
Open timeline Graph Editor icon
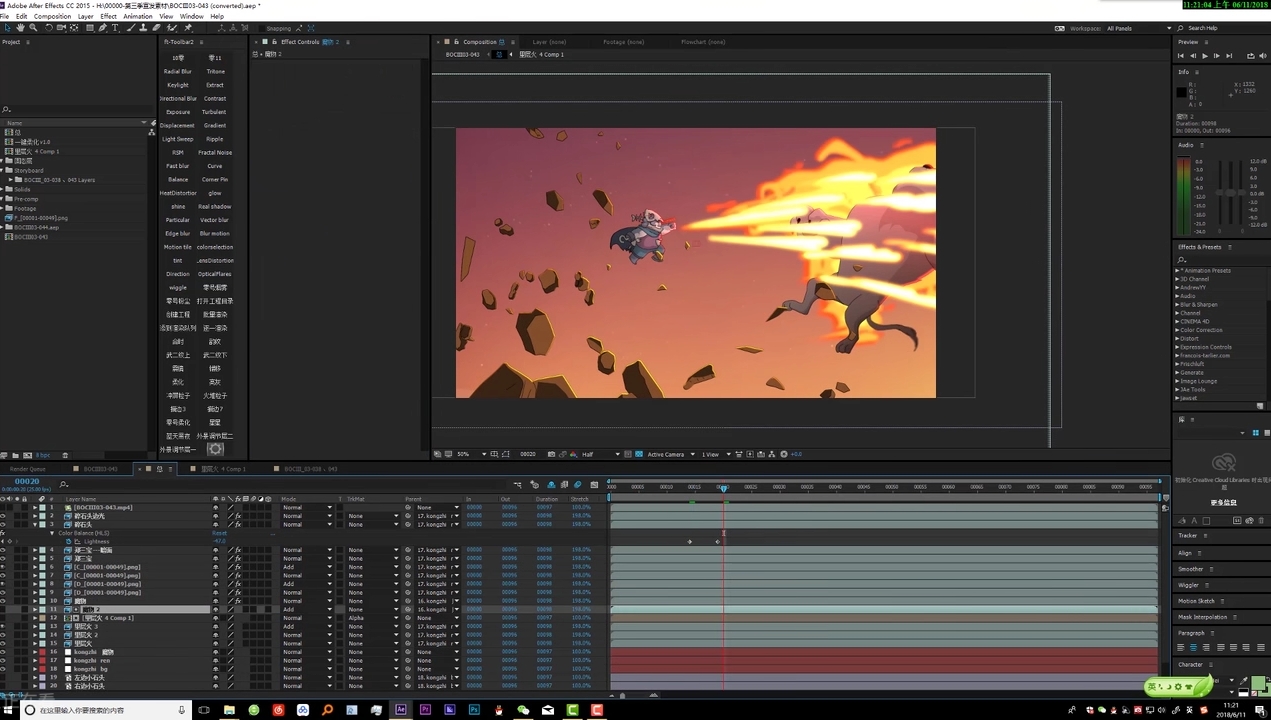[x=594, y=485]
